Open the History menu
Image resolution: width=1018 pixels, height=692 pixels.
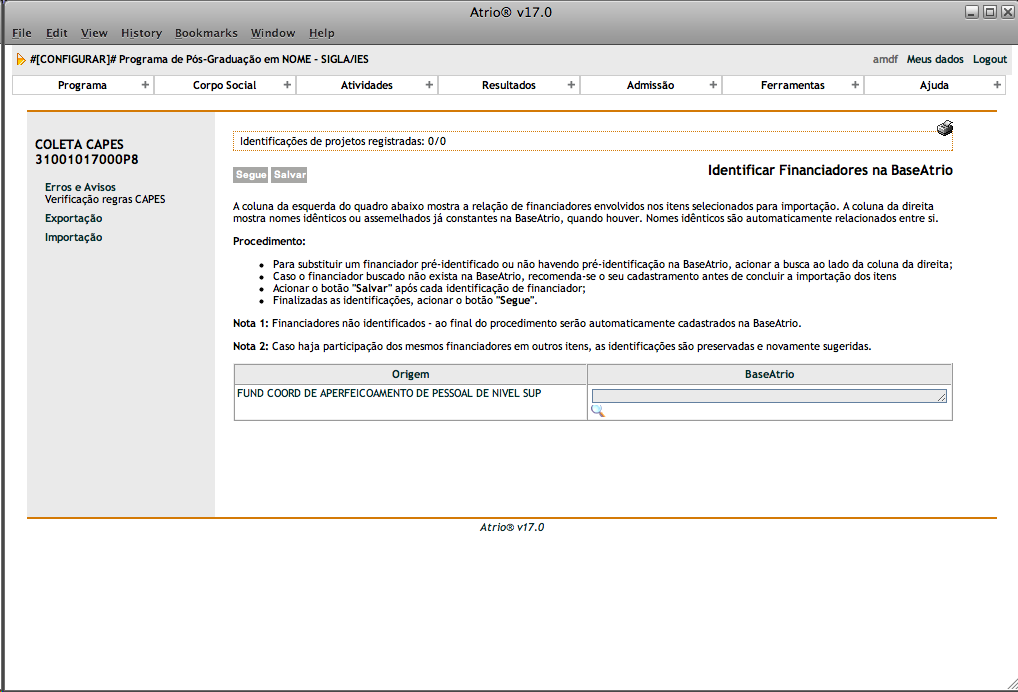(x=141, y=33)
